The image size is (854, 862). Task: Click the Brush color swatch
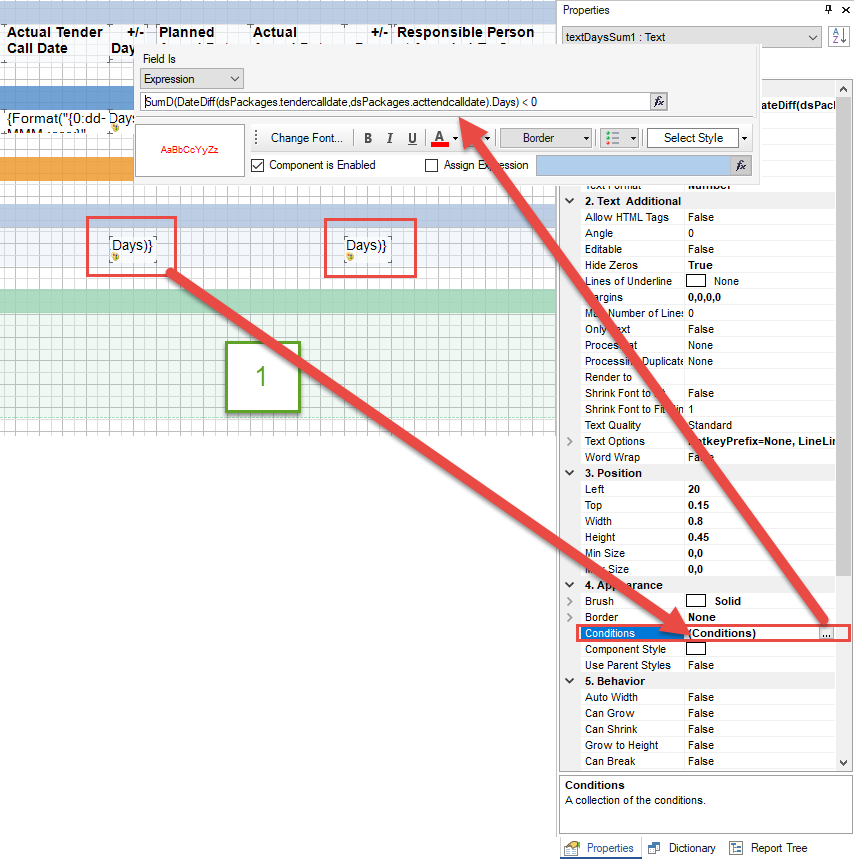[x=696, y=601]
